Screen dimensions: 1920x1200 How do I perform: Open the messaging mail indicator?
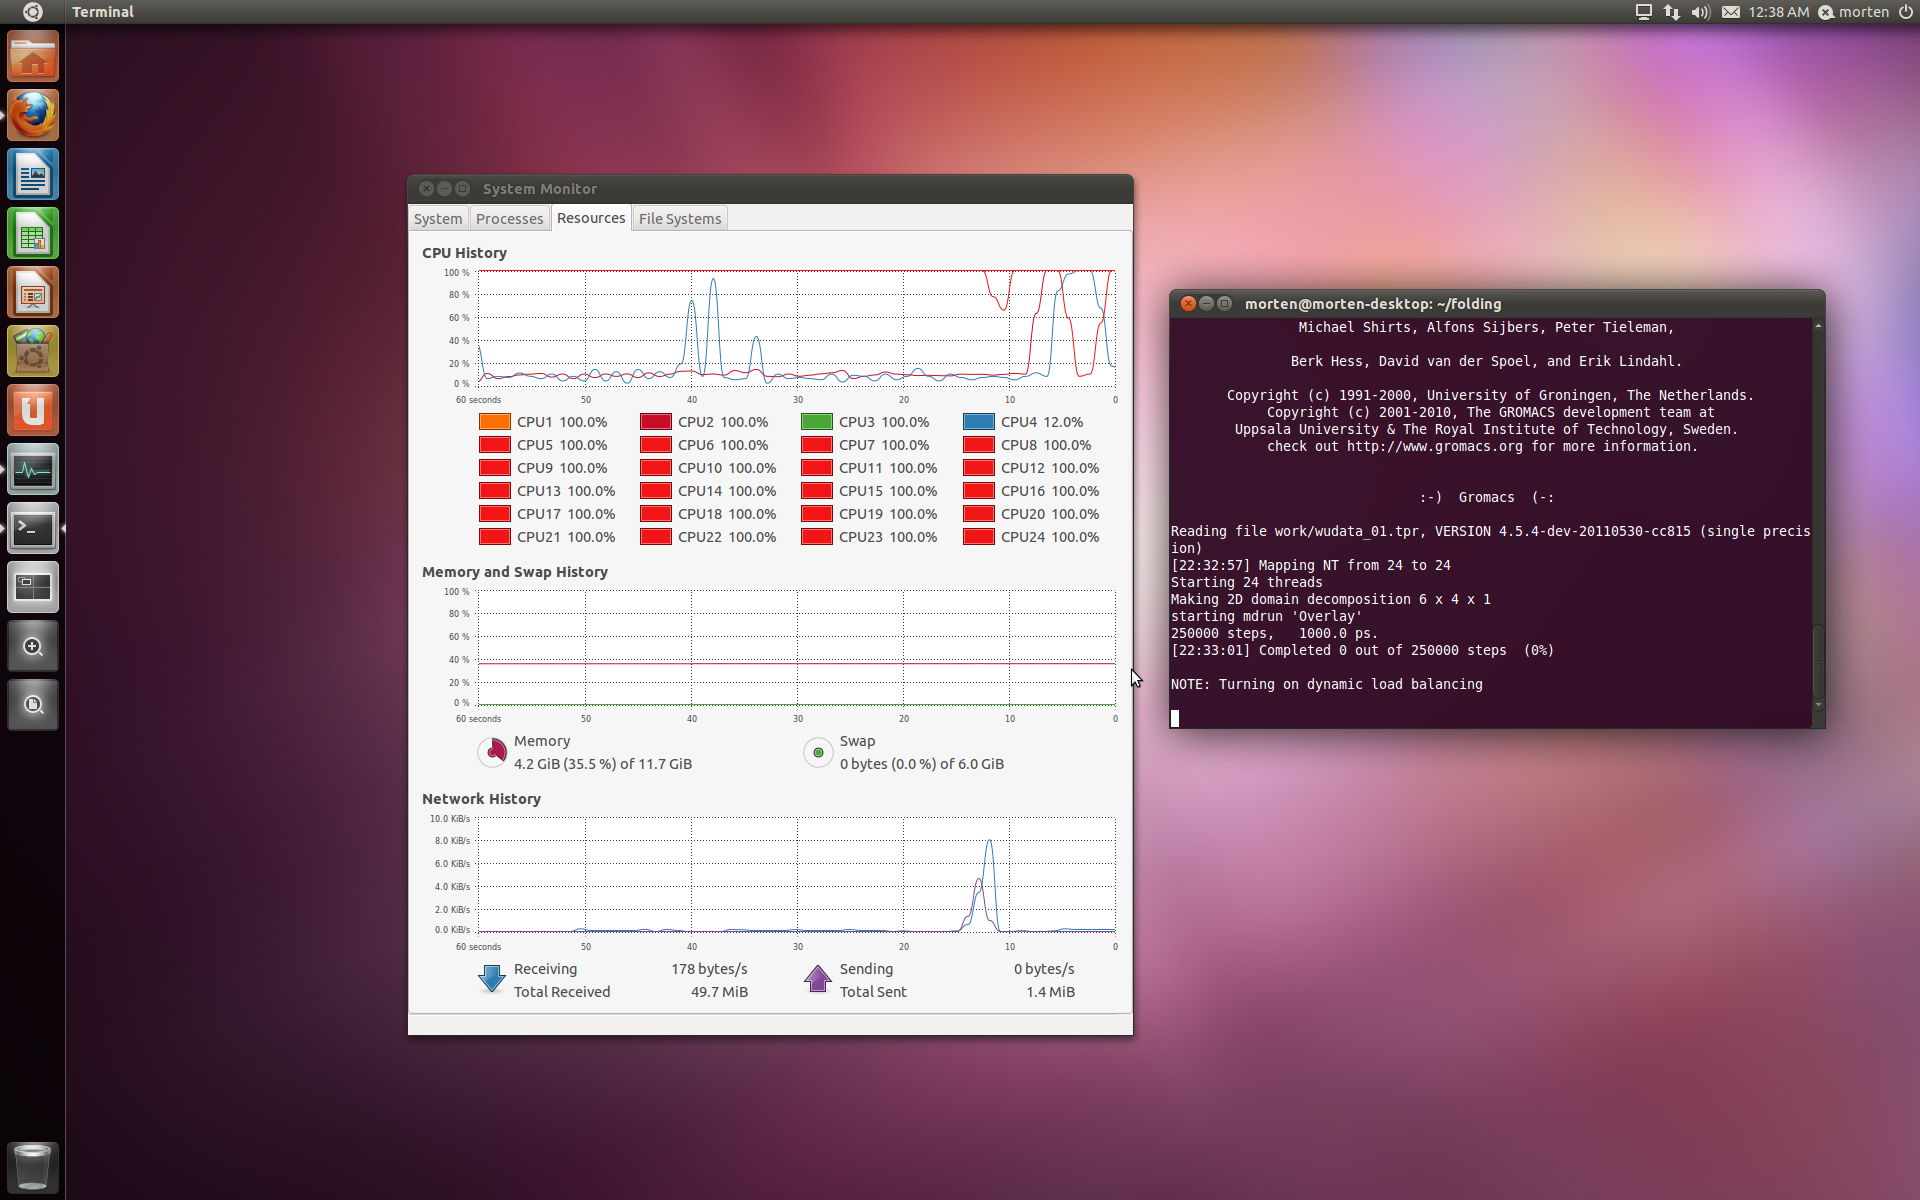(x=1731, y=12)
